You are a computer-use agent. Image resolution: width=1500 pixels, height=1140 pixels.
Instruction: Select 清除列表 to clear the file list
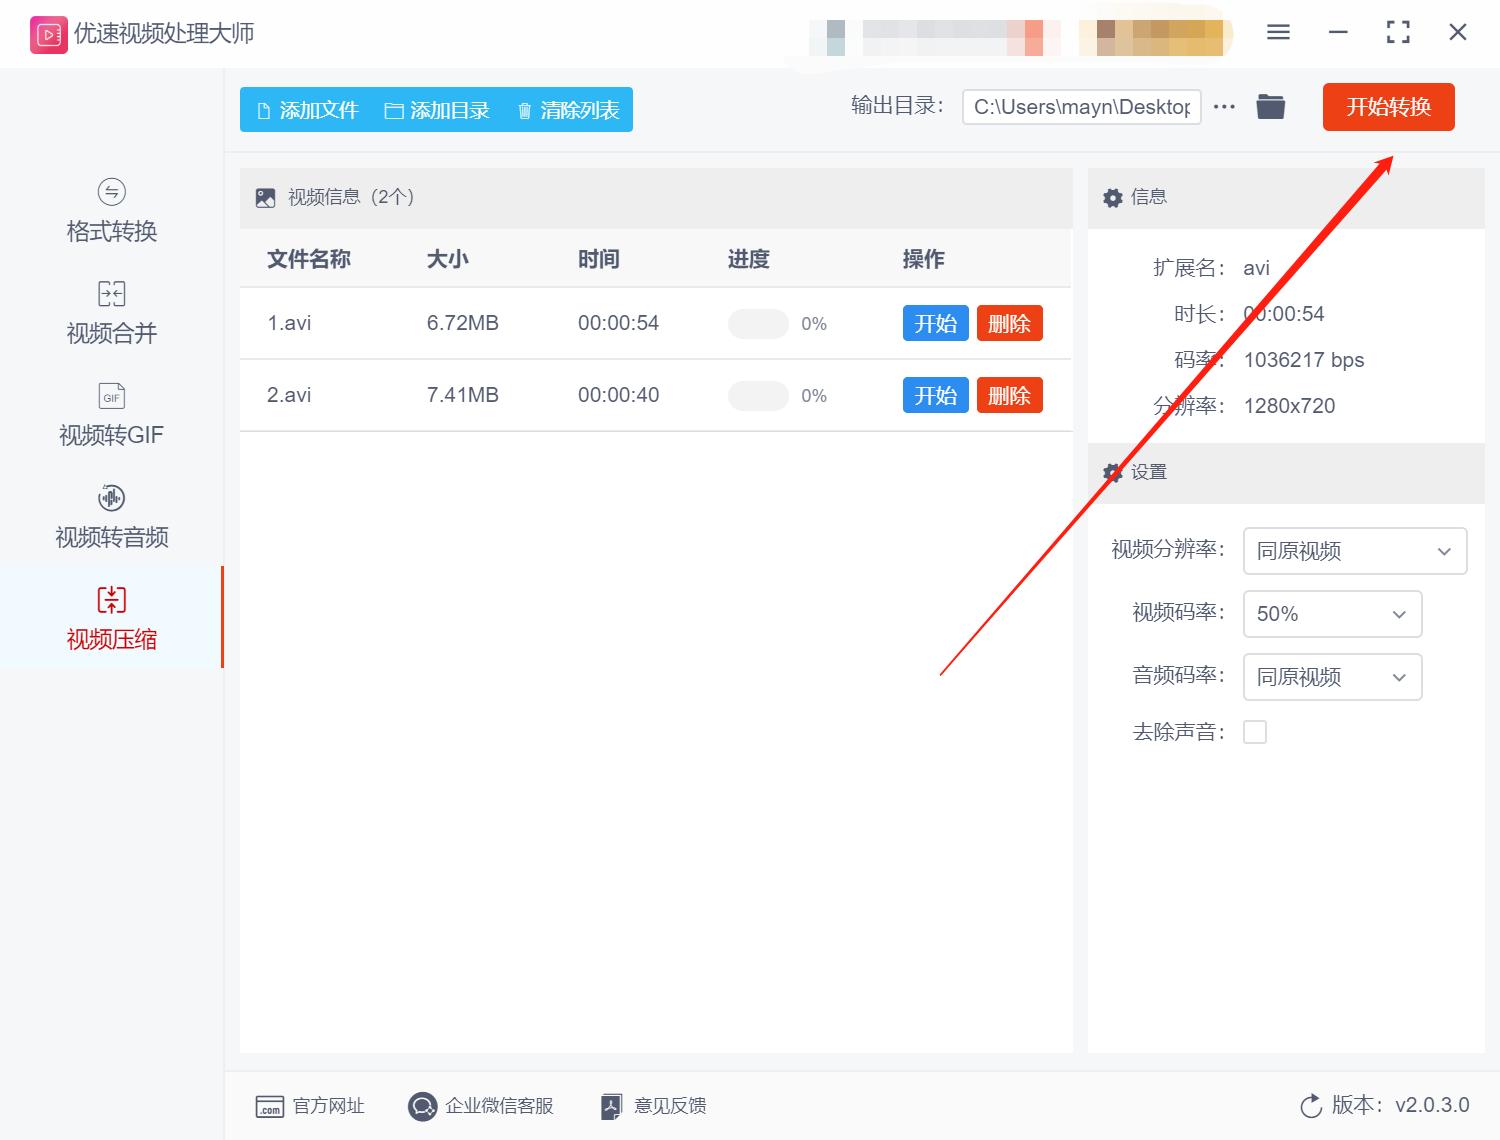pyautogui.click(x=567, y=110)
